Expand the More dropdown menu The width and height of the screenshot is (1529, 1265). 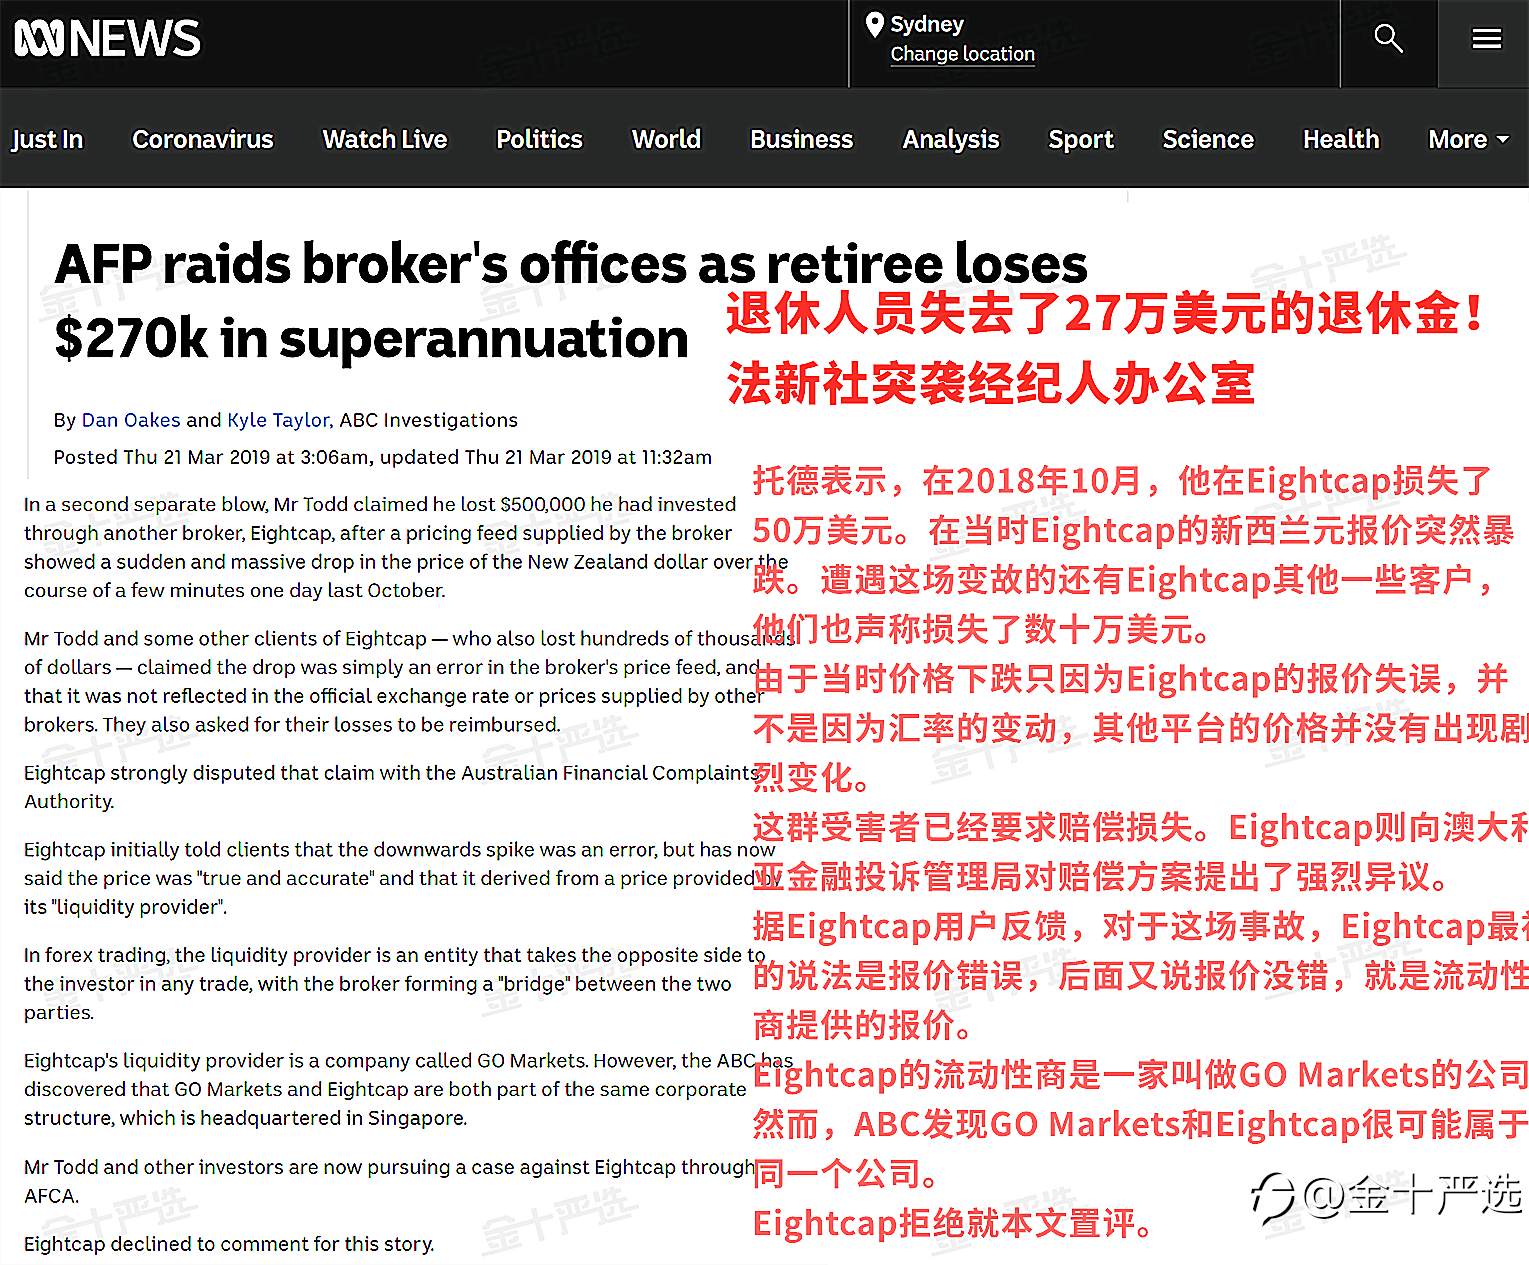coord(1468,139)
